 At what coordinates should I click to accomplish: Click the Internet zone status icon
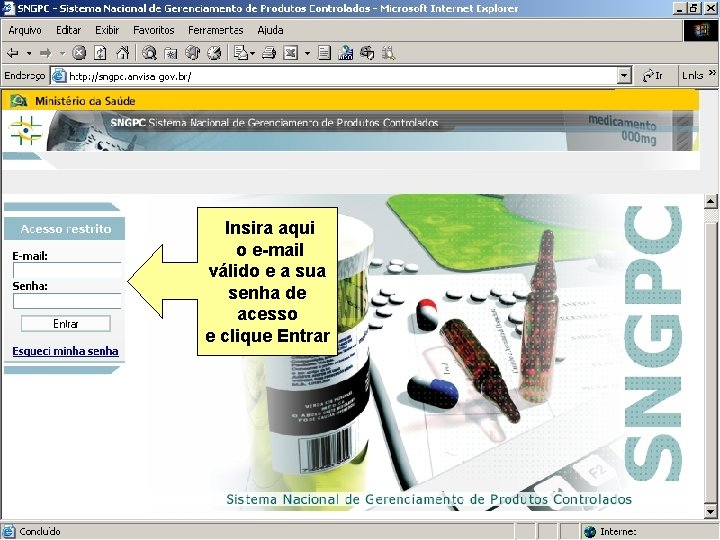click(590, 532)
